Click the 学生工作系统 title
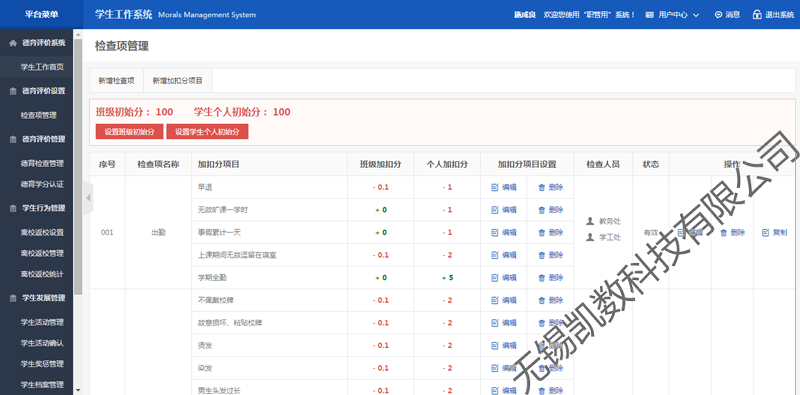 pos(123,14)
